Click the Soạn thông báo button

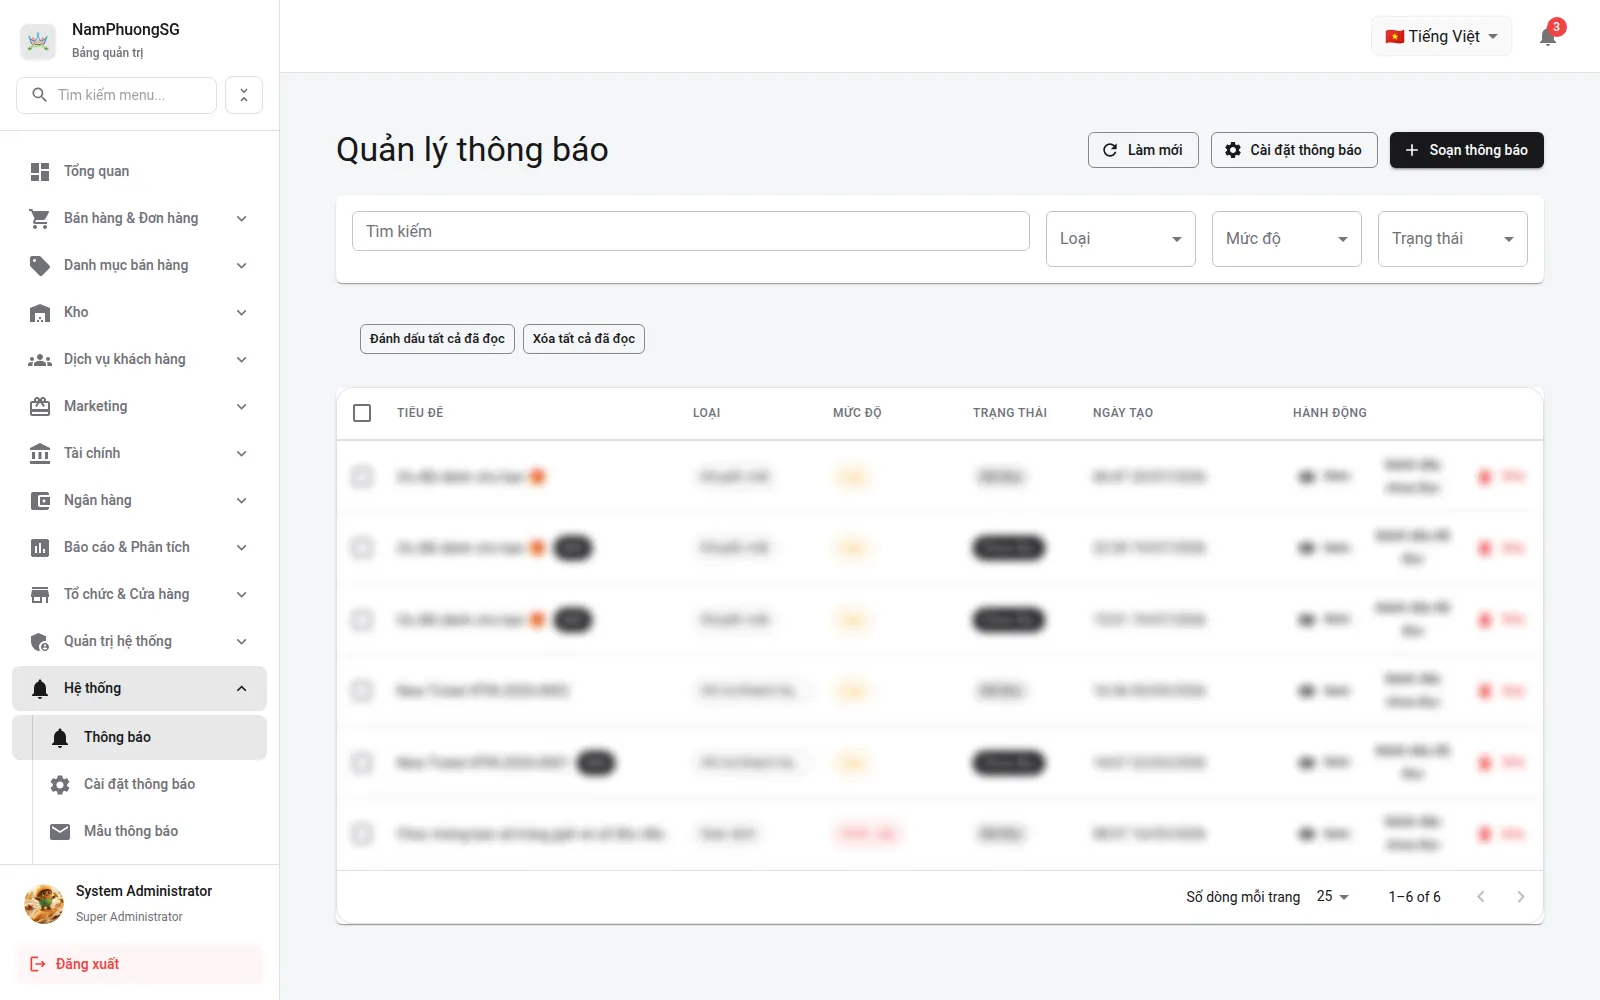coord(1467,150)
